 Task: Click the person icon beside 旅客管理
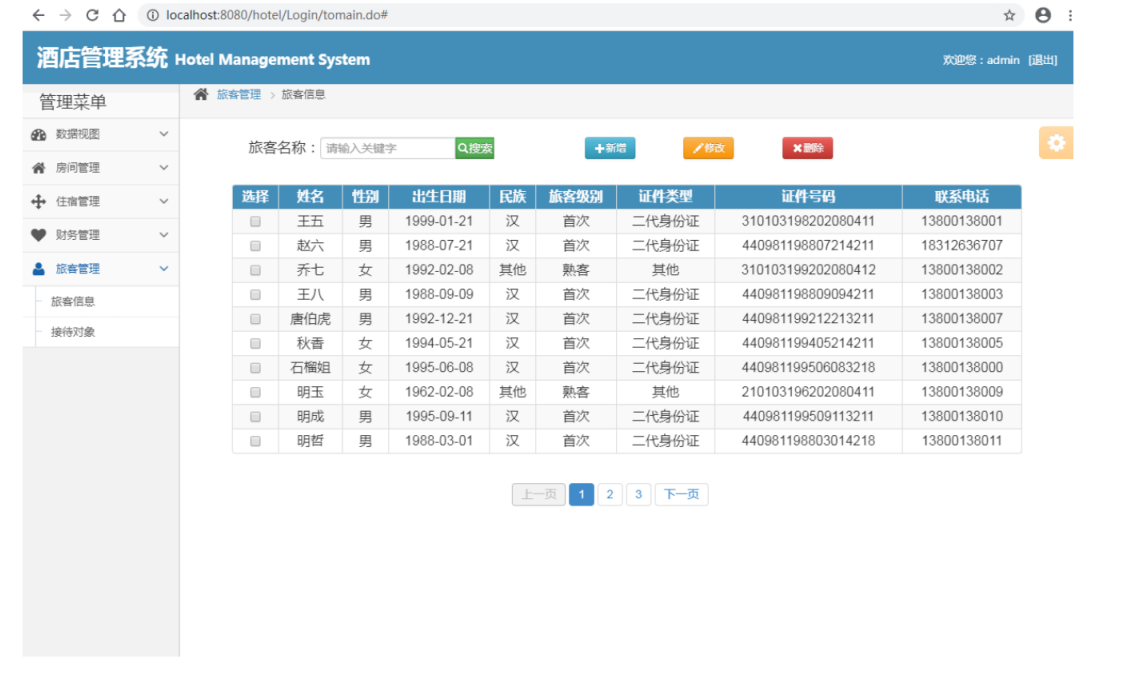tap(39, 269)
